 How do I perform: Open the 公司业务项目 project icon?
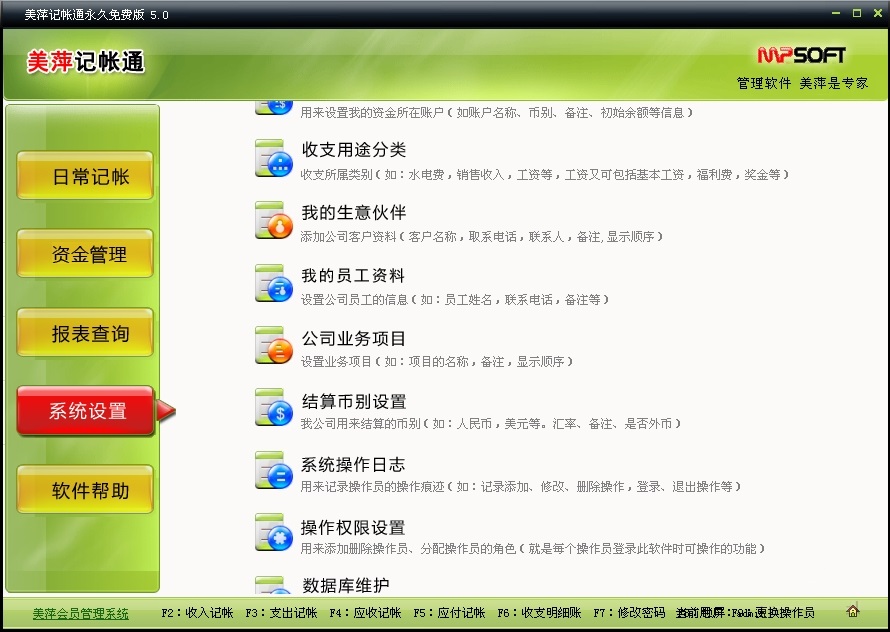(274, 345)
